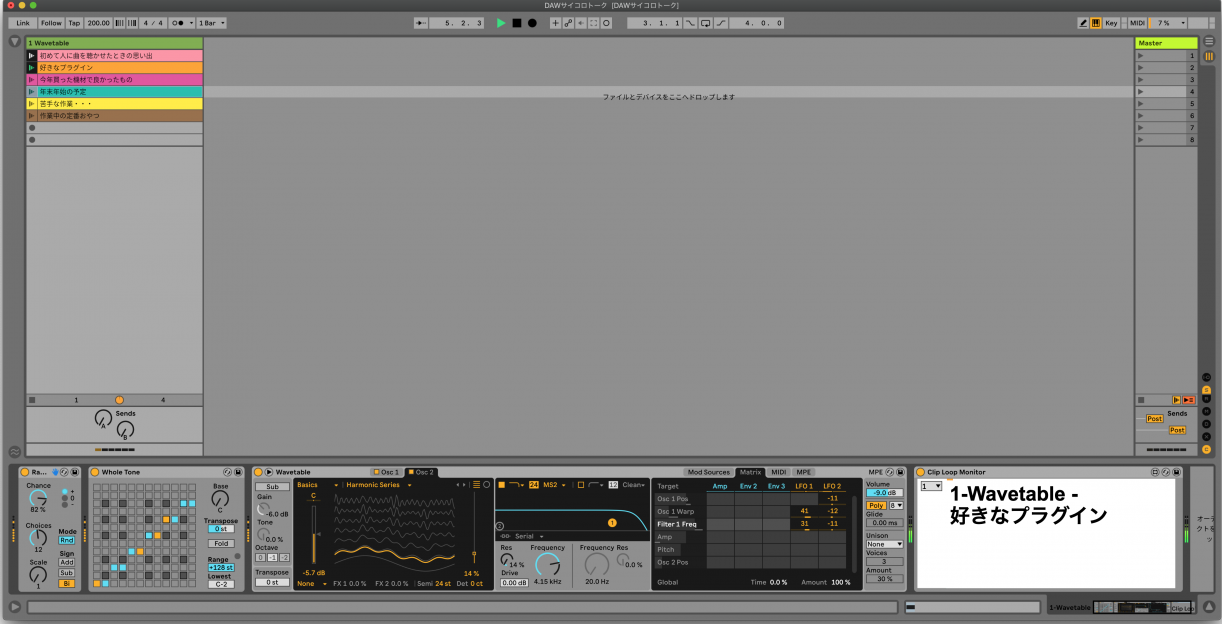
Task: Enable the Draw Mode pencil icon
Action: [x=1083, y=22]
